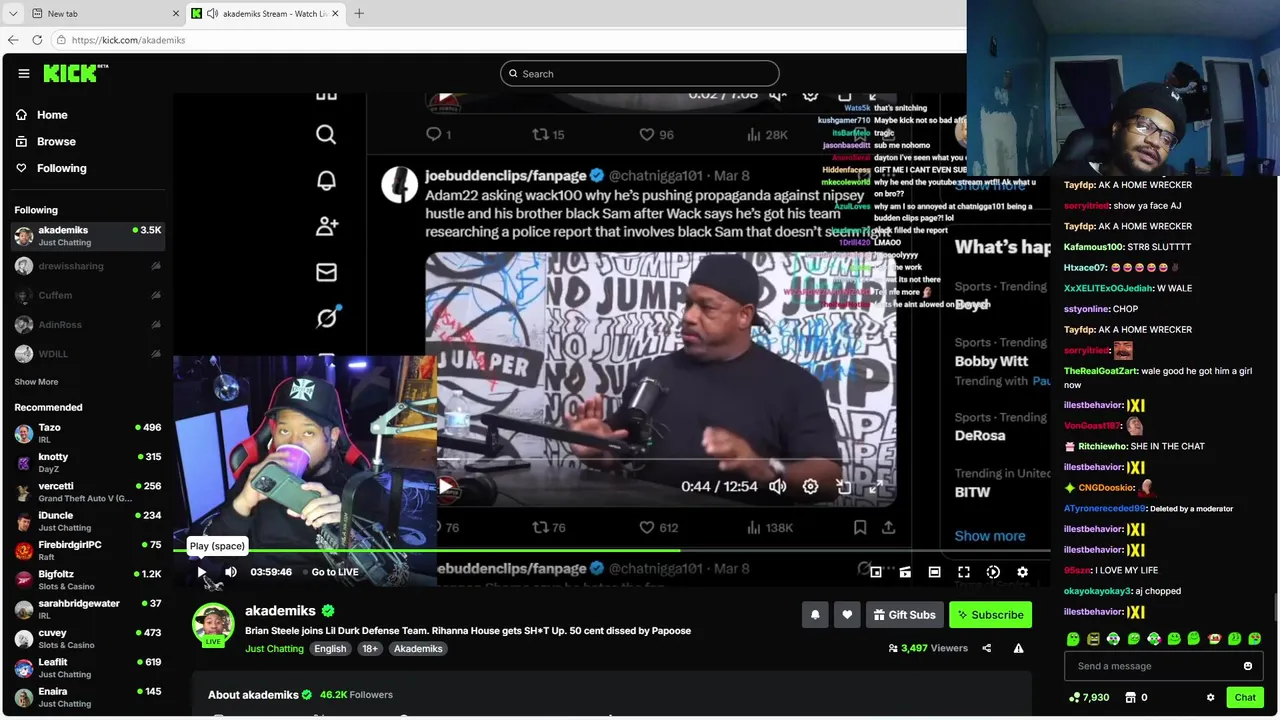Screen dimensions: 1280x720
Task: Insert the first green quick emote
Action: point(1073,638)
